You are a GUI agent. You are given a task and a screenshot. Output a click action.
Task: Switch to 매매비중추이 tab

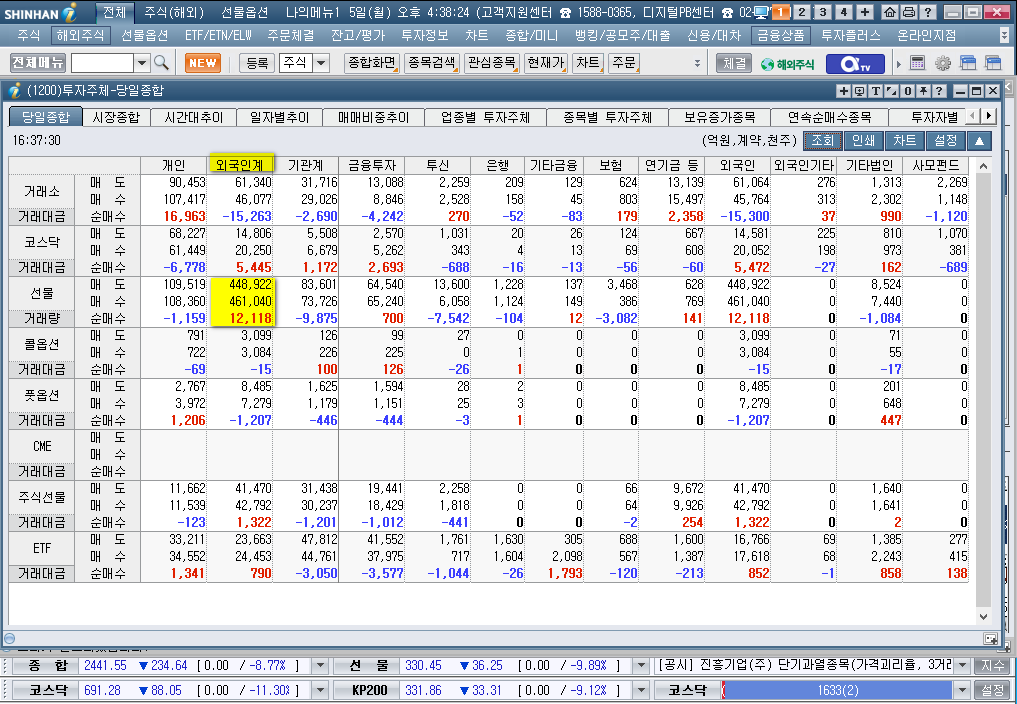tap(374, 117)
